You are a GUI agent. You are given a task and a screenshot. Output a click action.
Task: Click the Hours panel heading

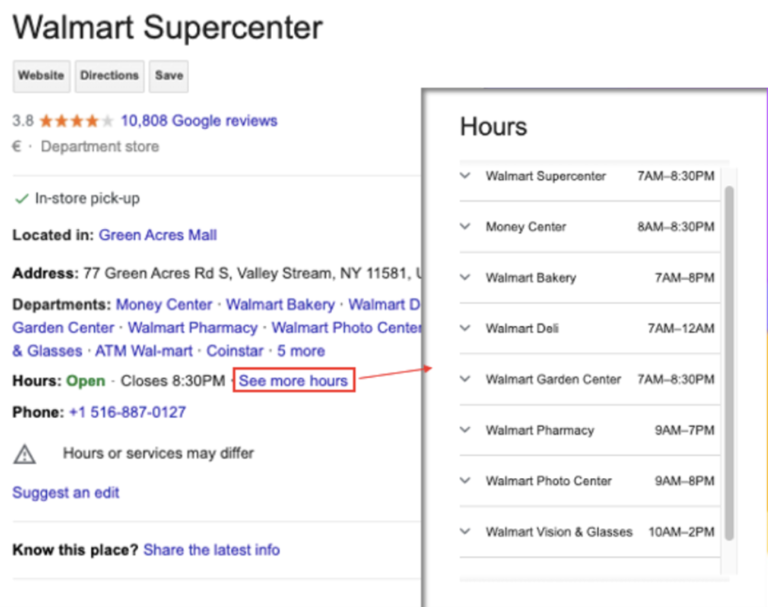coord(493,126)
